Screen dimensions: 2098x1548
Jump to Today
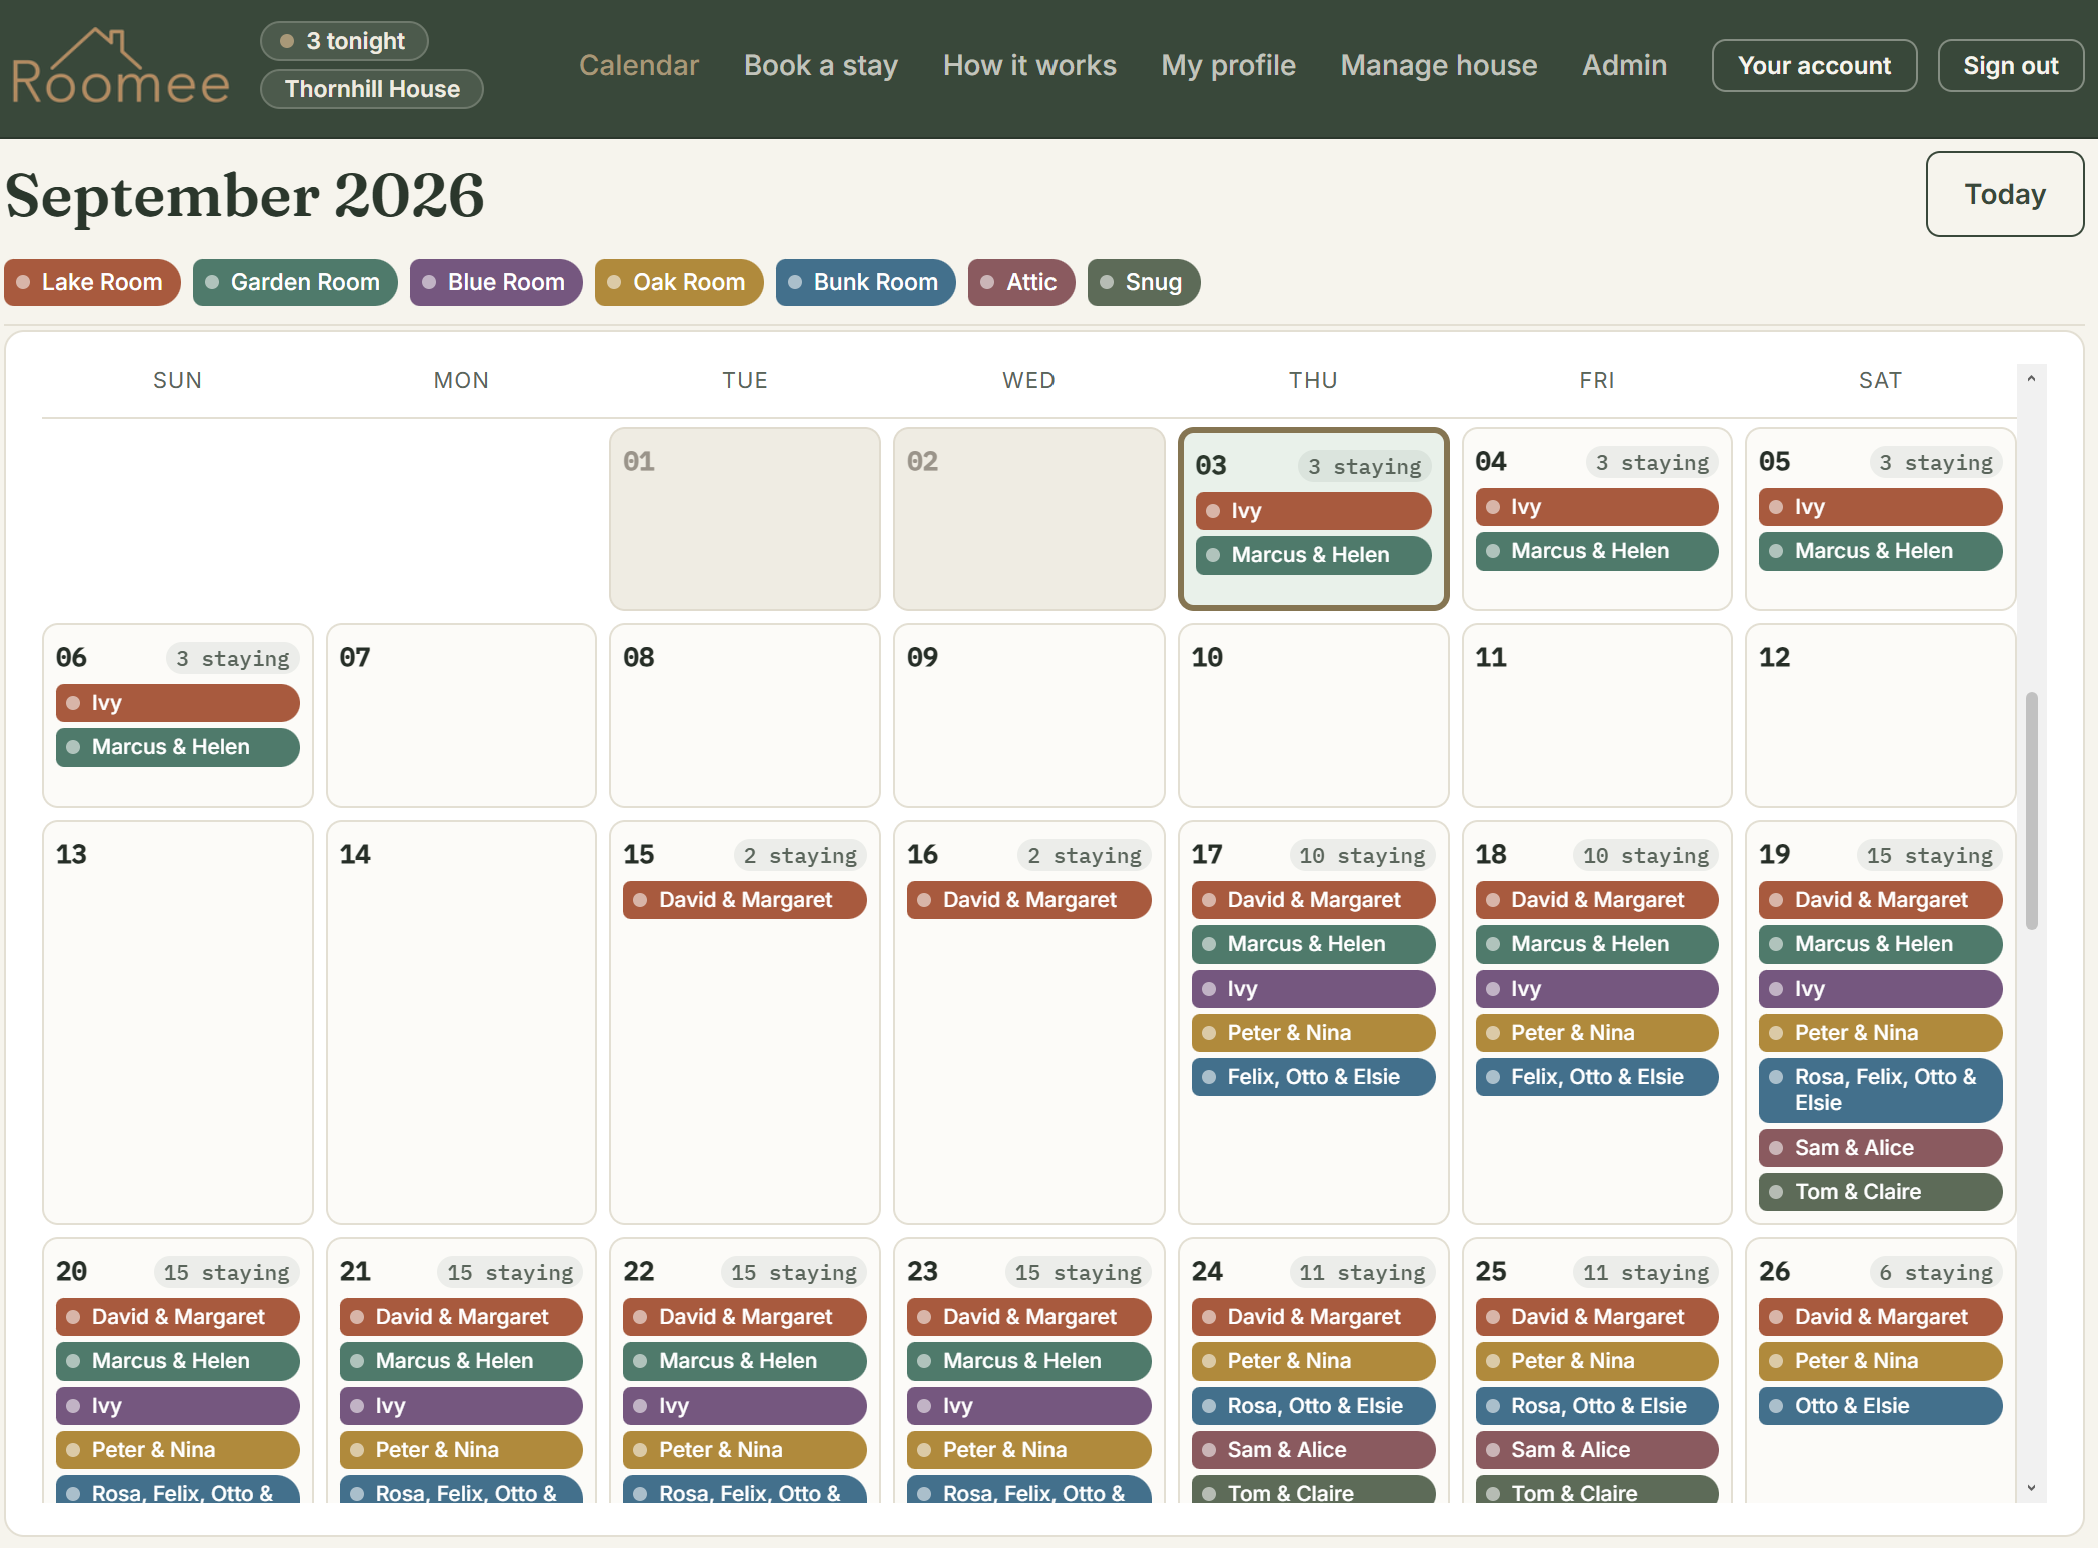(x=2004, y=194)
